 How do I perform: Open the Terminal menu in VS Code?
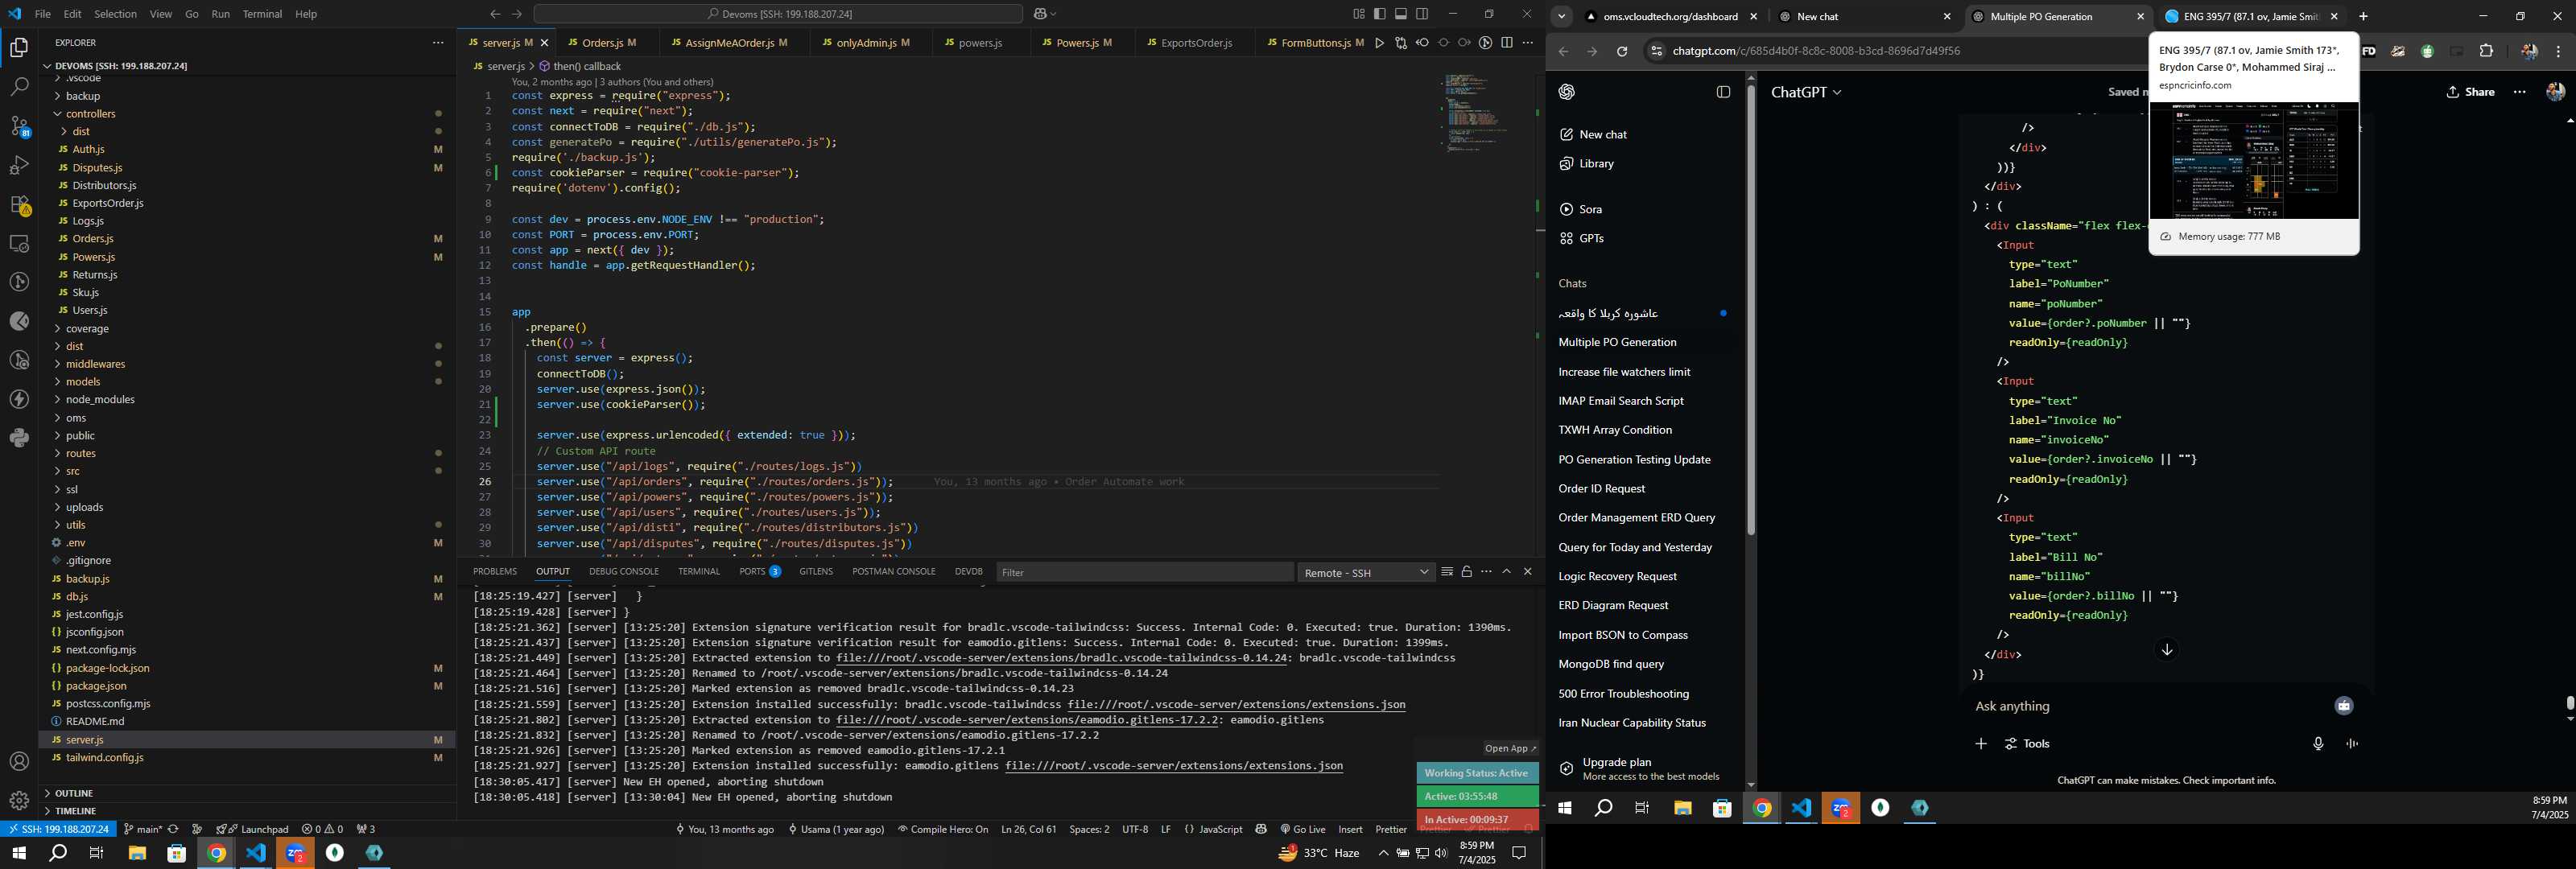262,14
